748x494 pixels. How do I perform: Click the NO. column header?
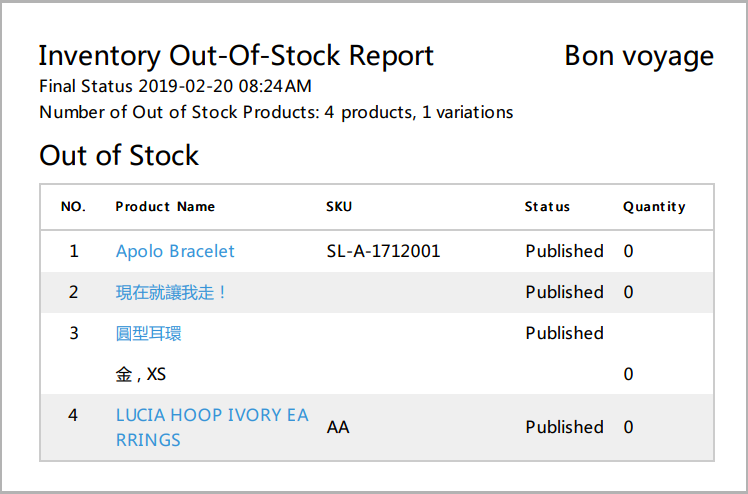(x=73, y=206)
